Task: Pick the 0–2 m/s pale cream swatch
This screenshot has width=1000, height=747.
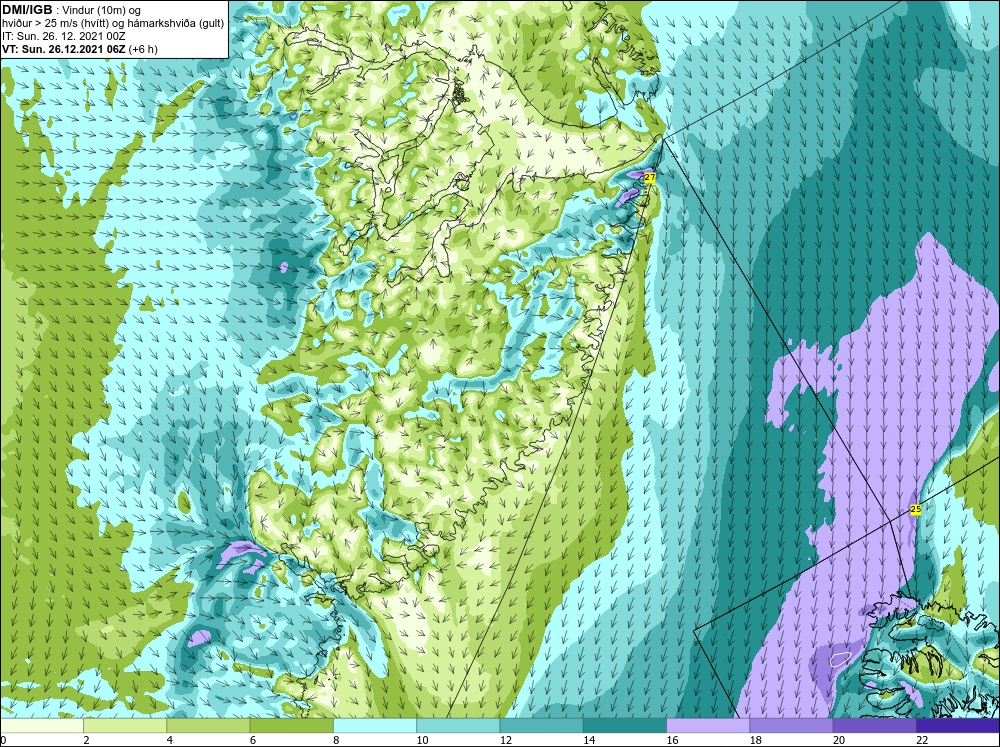Action: click(42, 726)
